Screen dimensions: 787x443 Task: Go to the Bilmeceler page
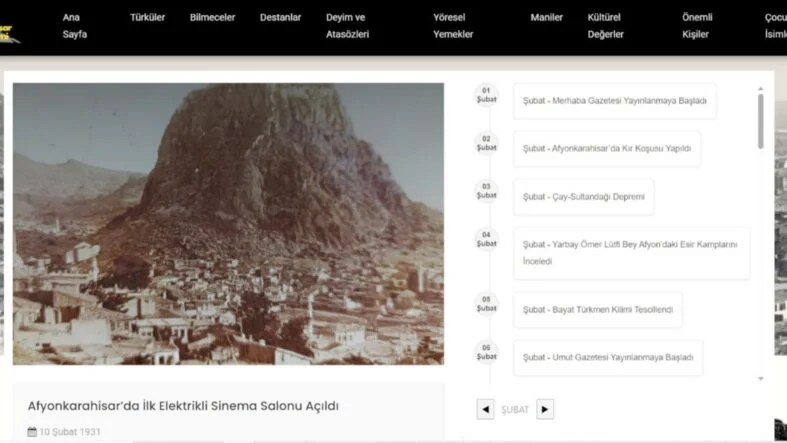[212, 18]
